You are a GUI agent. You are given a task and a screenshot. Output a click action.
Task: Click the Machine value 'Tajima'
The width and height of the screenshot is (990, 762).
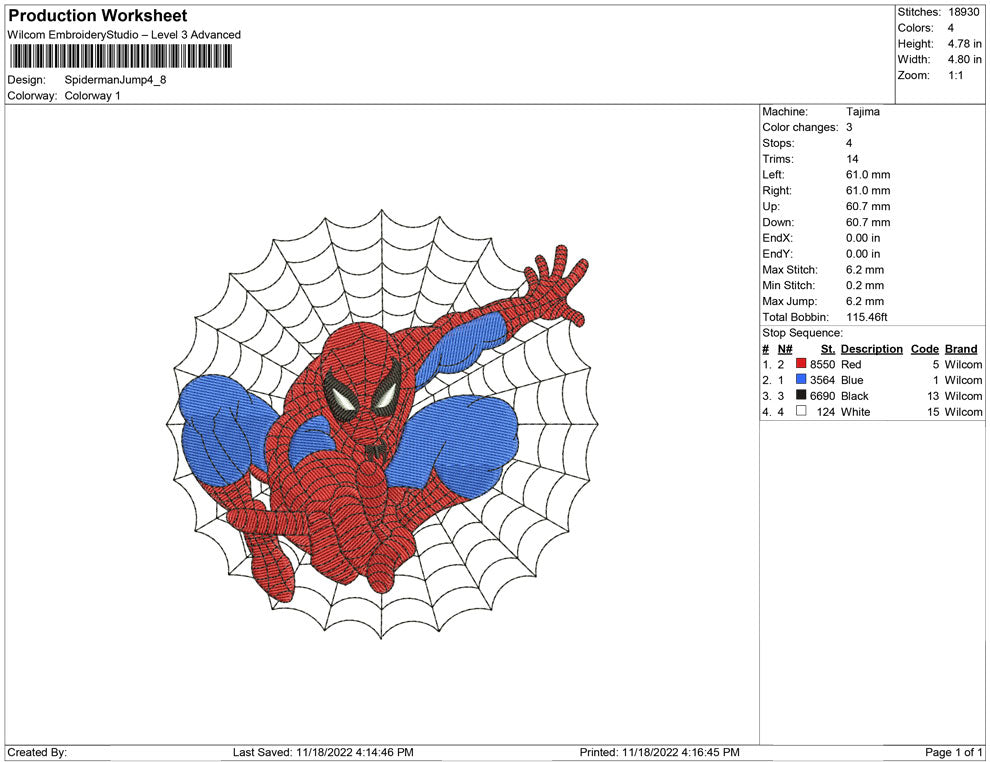pyautogui.click(x=862, y=111)
